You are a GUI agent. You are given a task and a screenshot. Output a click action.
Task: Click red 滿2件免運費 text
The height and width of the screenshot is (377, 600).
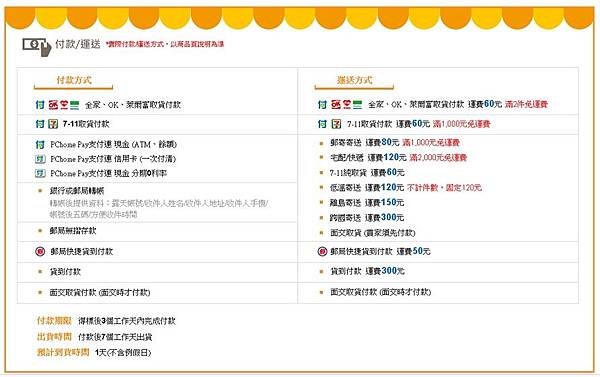pyautogui.click(x=526, y=104)
